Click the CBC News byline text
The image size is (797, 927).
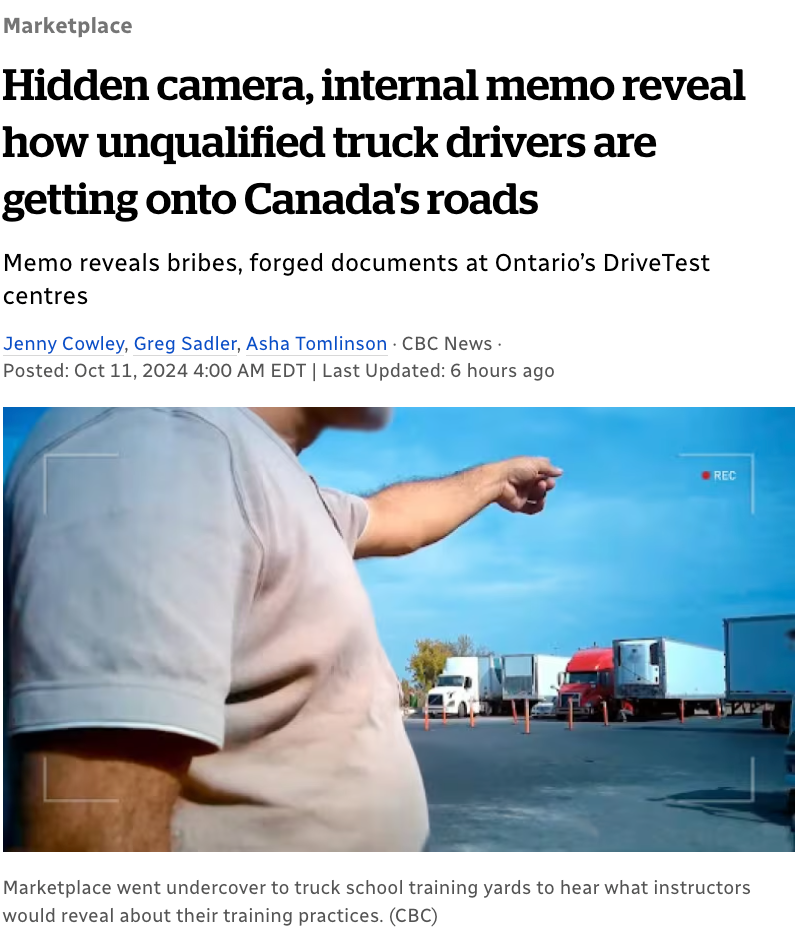coord(447,343)
